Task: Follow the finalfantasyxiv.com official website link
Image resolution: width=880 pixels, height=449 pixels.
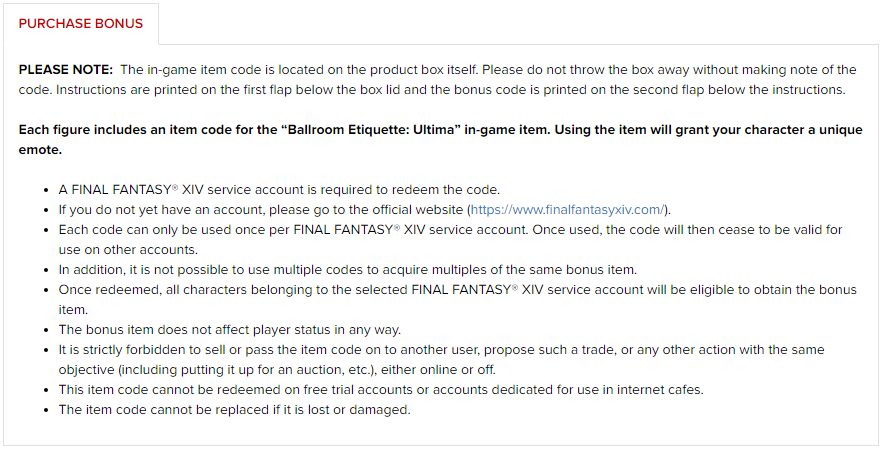Action: tap(567, 210)
